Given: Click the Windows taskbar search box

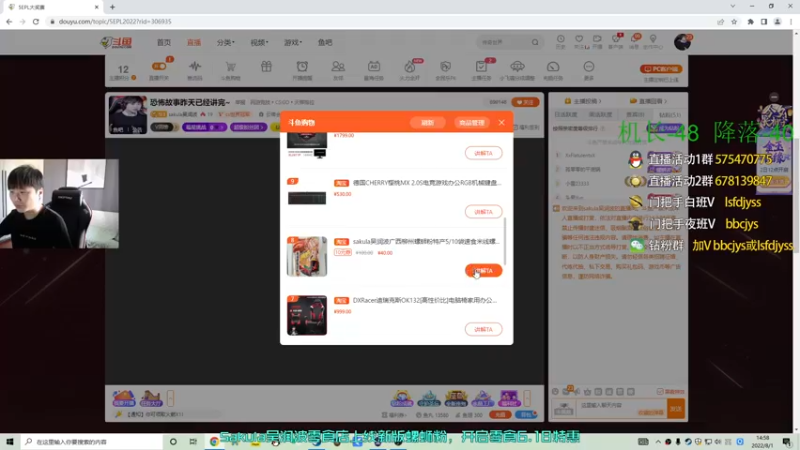Looking at the screenshot, I should coord(92,442).
